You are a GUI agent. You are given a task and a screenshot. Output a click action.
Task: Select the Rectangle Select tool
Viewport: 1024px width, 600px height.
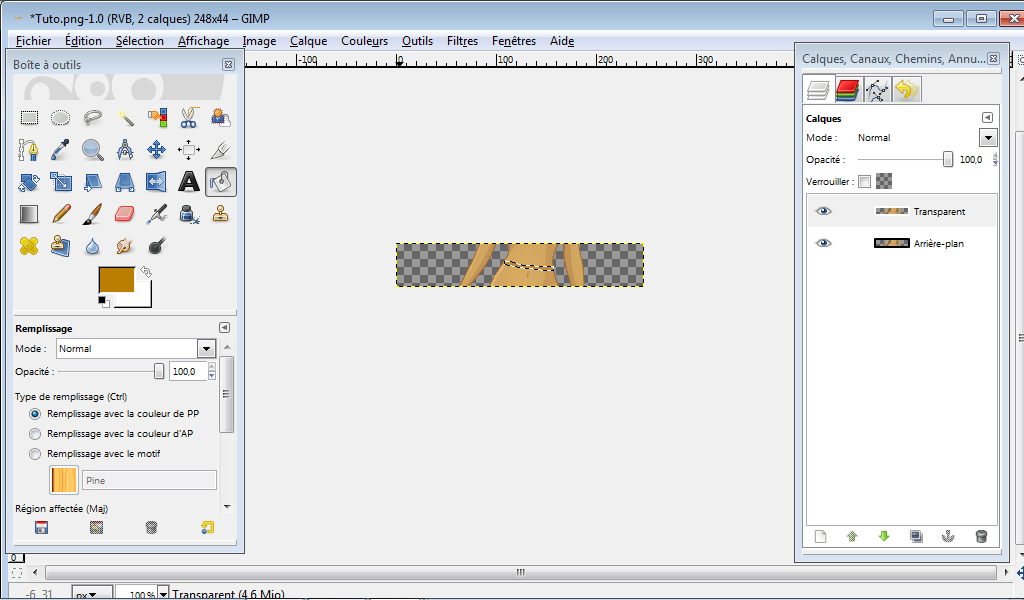click(30, 118)
